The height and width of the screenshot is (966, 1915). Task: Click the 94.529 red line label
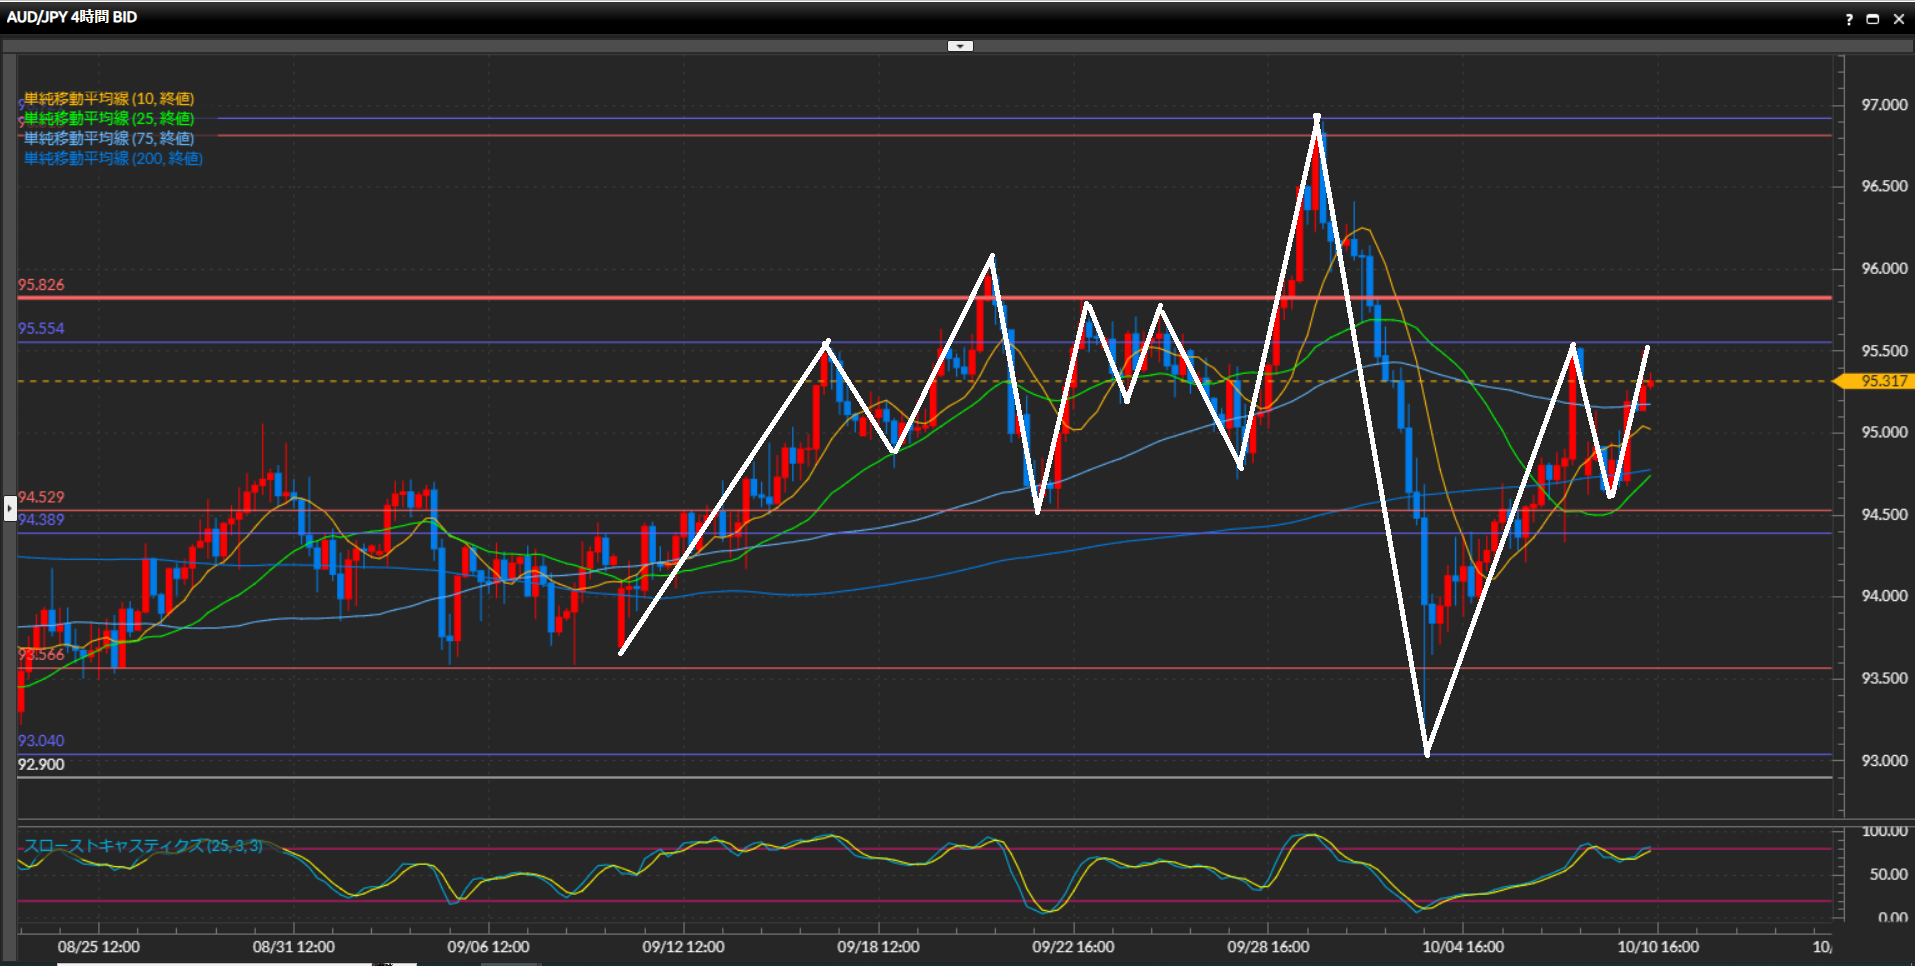click(41, 497)
